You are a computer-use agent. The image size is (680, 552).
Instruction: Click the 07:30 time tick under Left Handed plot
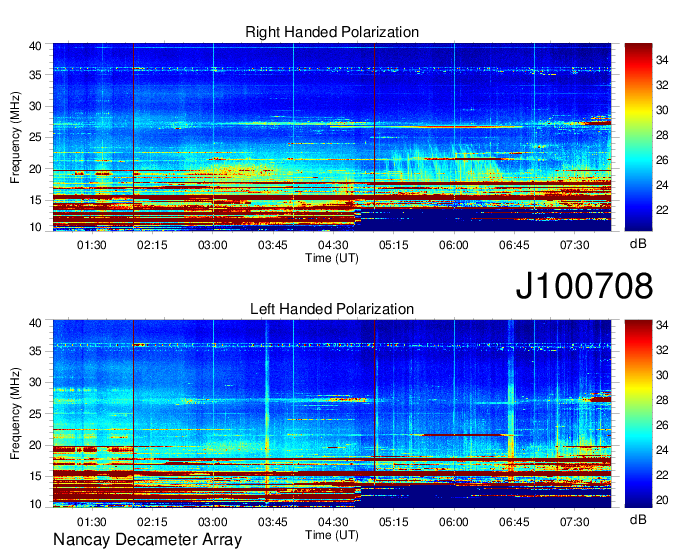coord(574,522)
